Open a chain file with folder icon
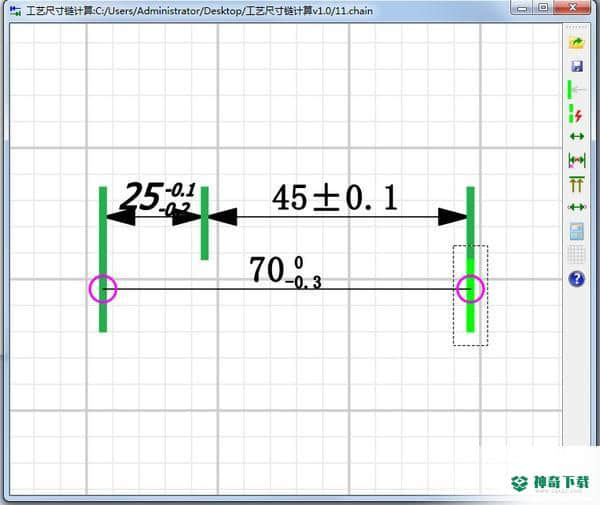 (x=576, y=43)
